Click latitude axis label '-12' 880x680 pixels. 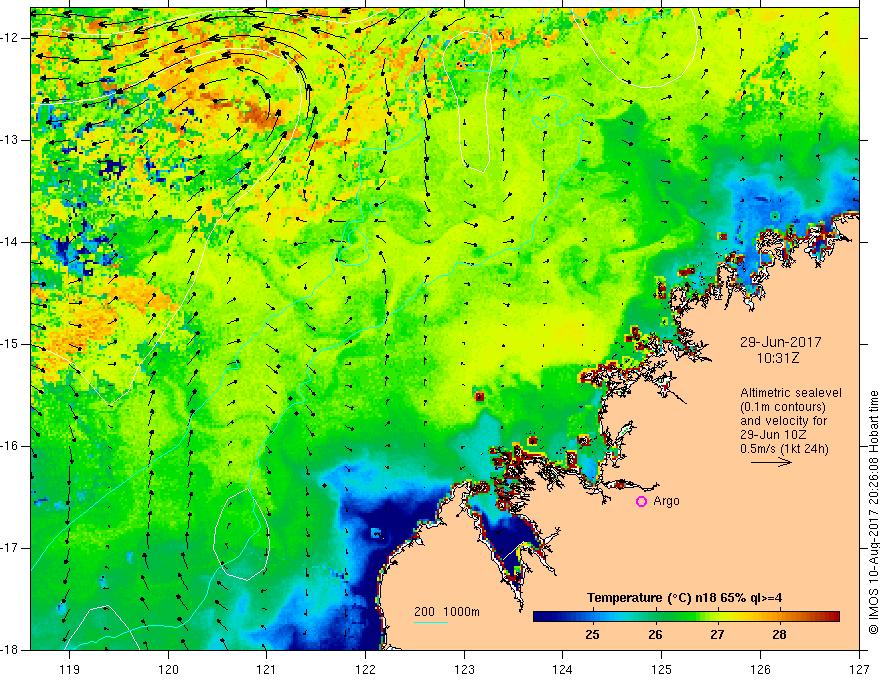[10, 38]
